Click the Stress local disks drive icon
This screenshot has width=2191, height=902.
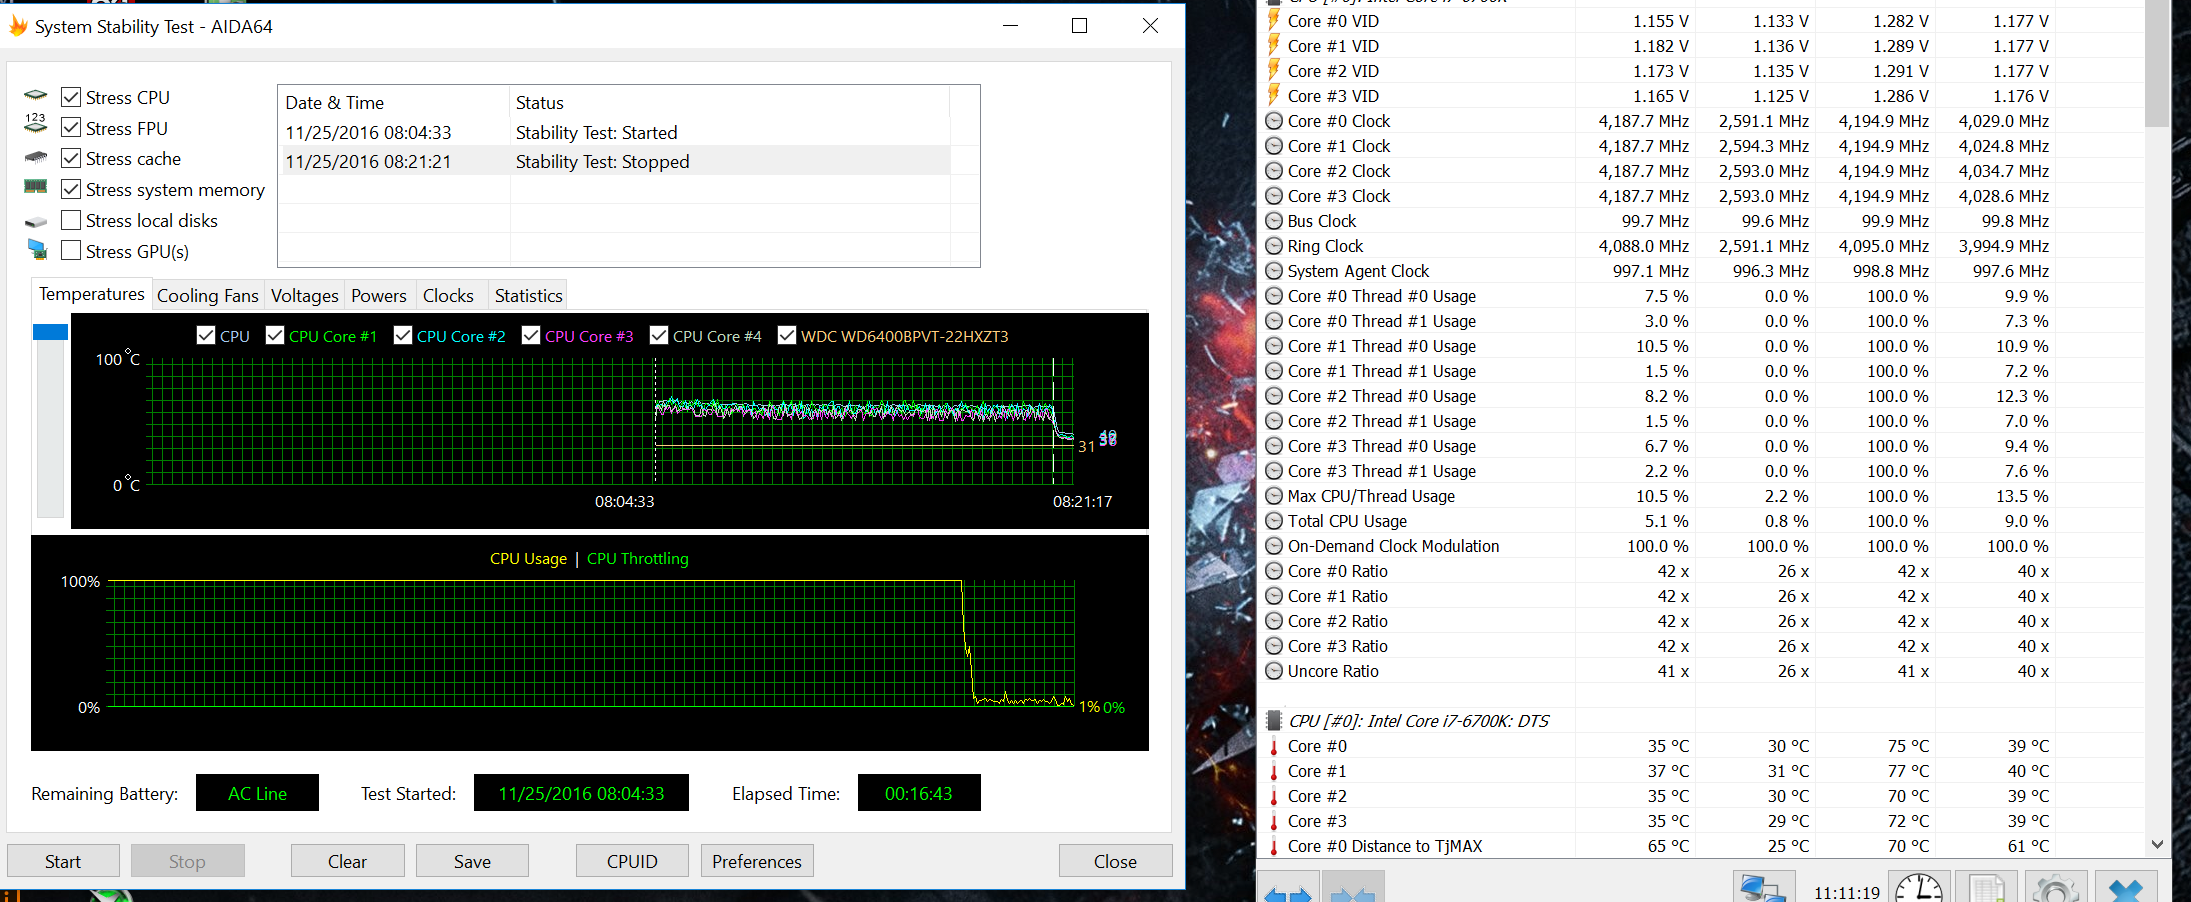(36, 221)
